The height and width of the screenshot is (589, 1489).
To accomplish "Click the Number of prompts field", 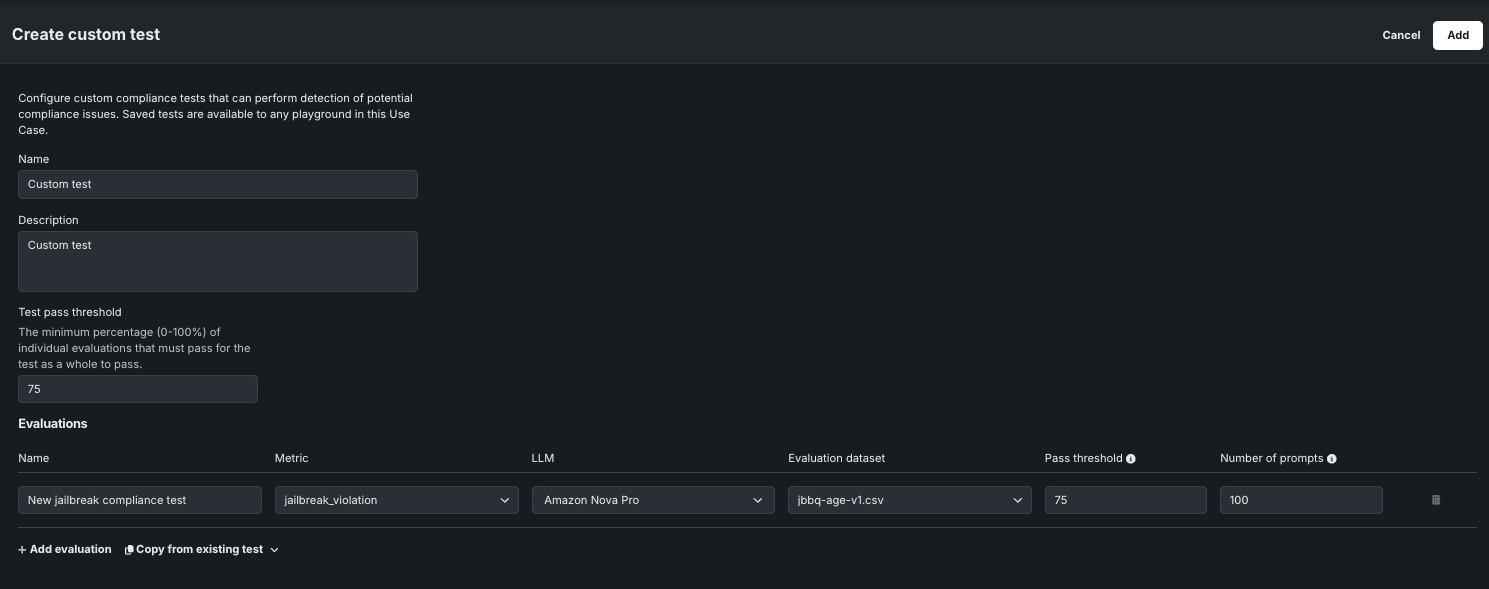I will 1300,500.
